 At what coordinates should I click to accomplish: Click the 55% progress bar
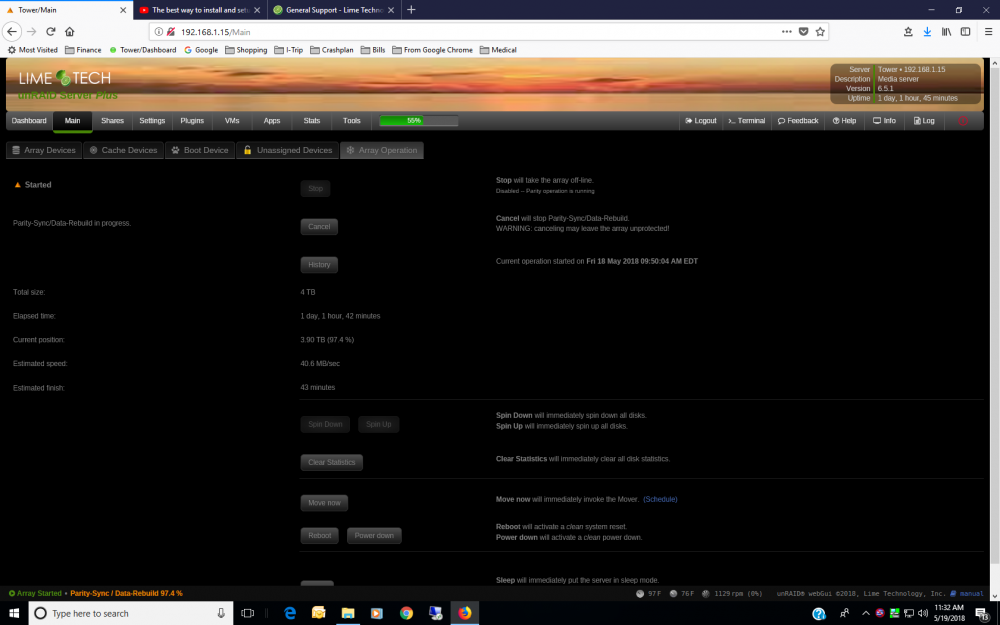tap(418, 121)
